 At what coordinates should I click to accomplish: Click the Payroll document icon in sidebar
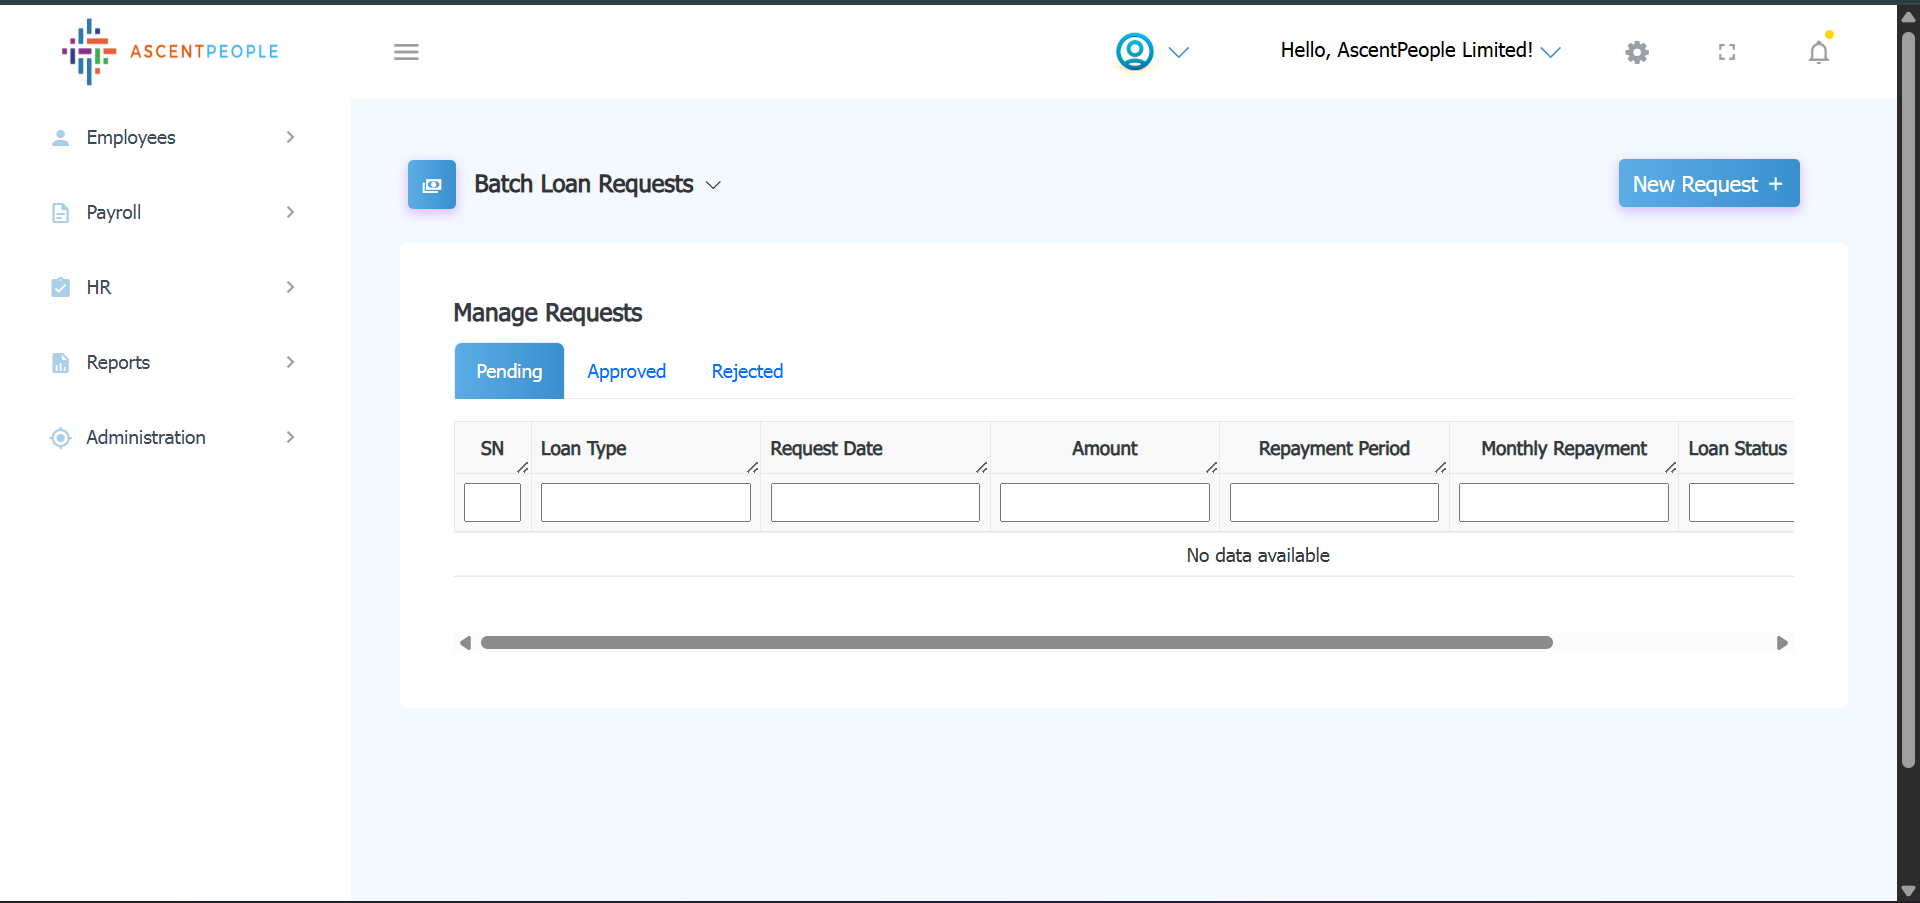pyautogui.click(x=61, y=213)
